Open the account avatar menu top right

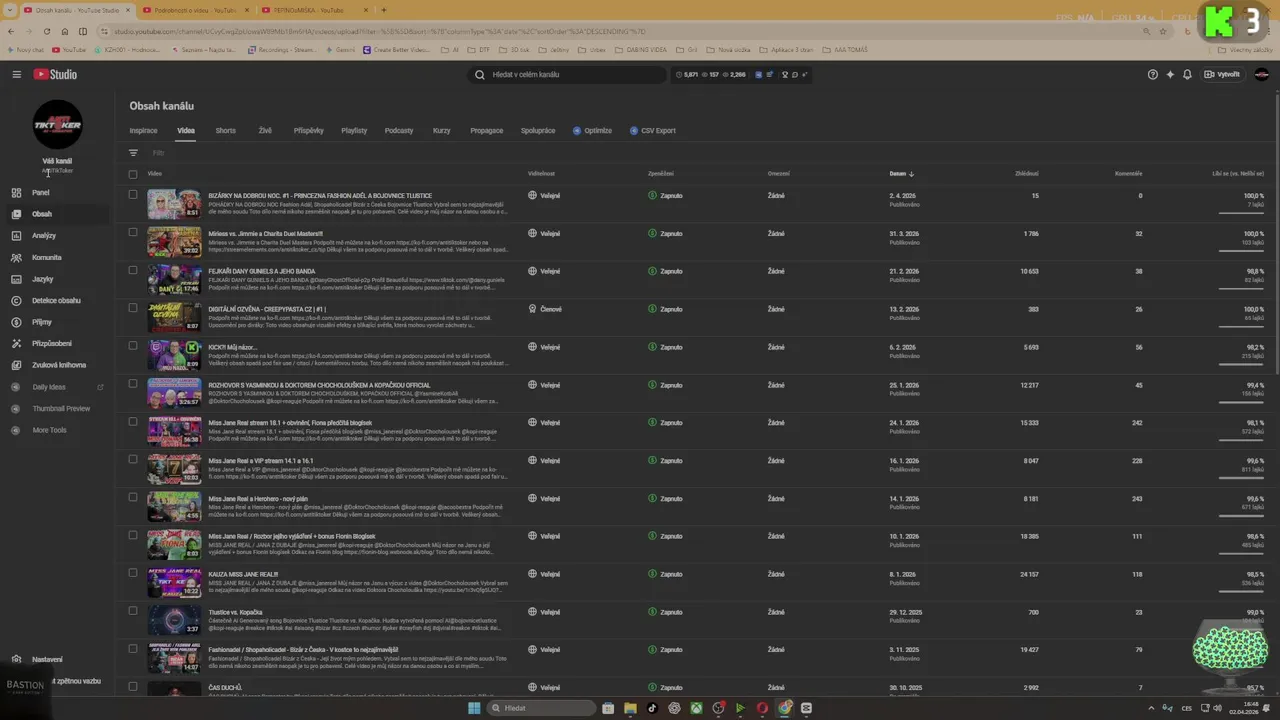pyautogui.click(x=1261, y=74)
